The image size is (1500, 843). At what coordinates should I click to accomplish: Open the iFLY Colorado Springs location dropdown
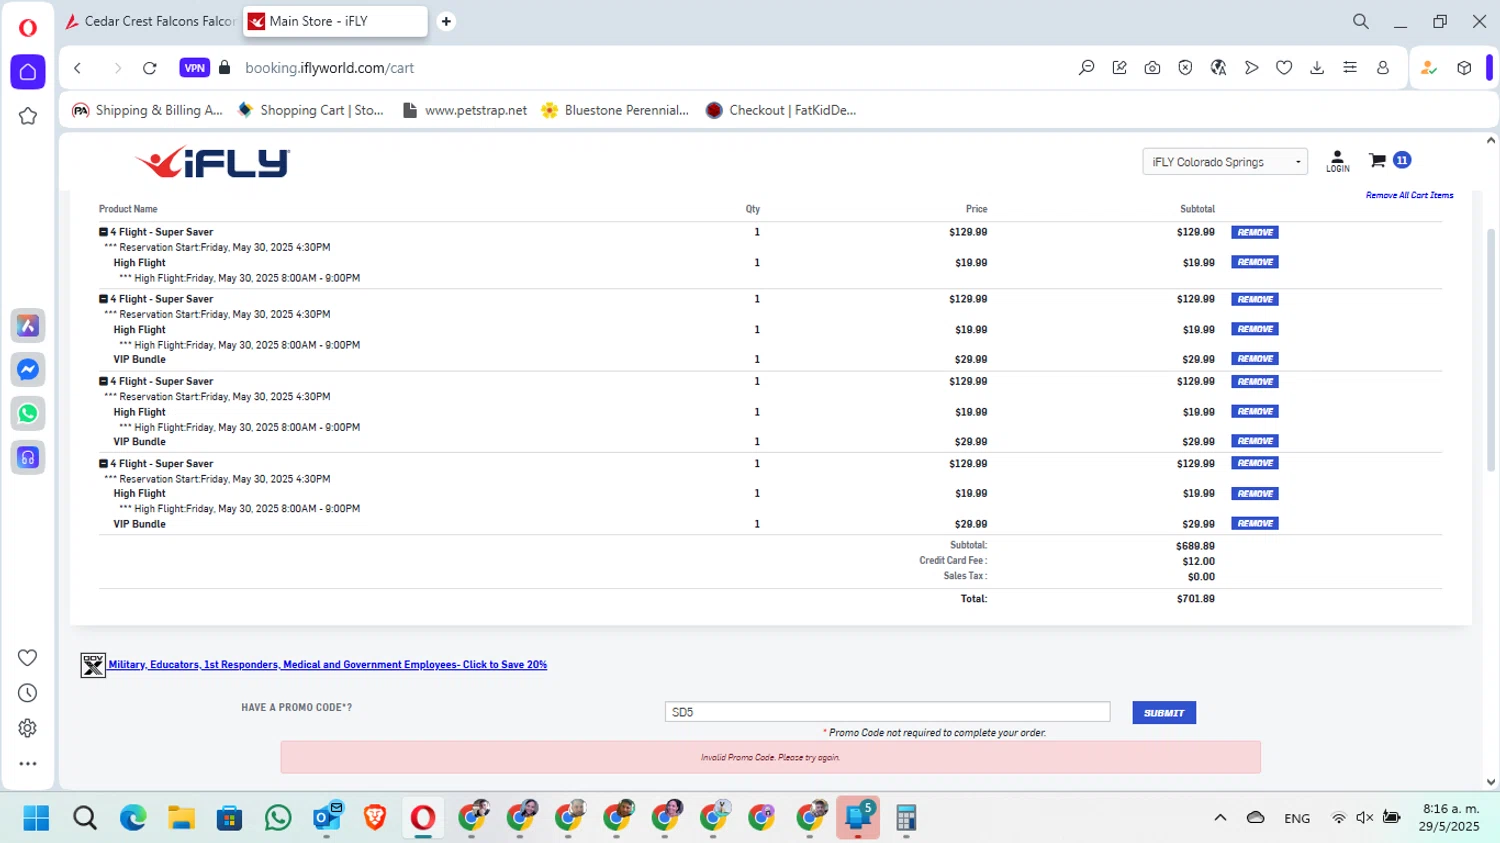1224,162
